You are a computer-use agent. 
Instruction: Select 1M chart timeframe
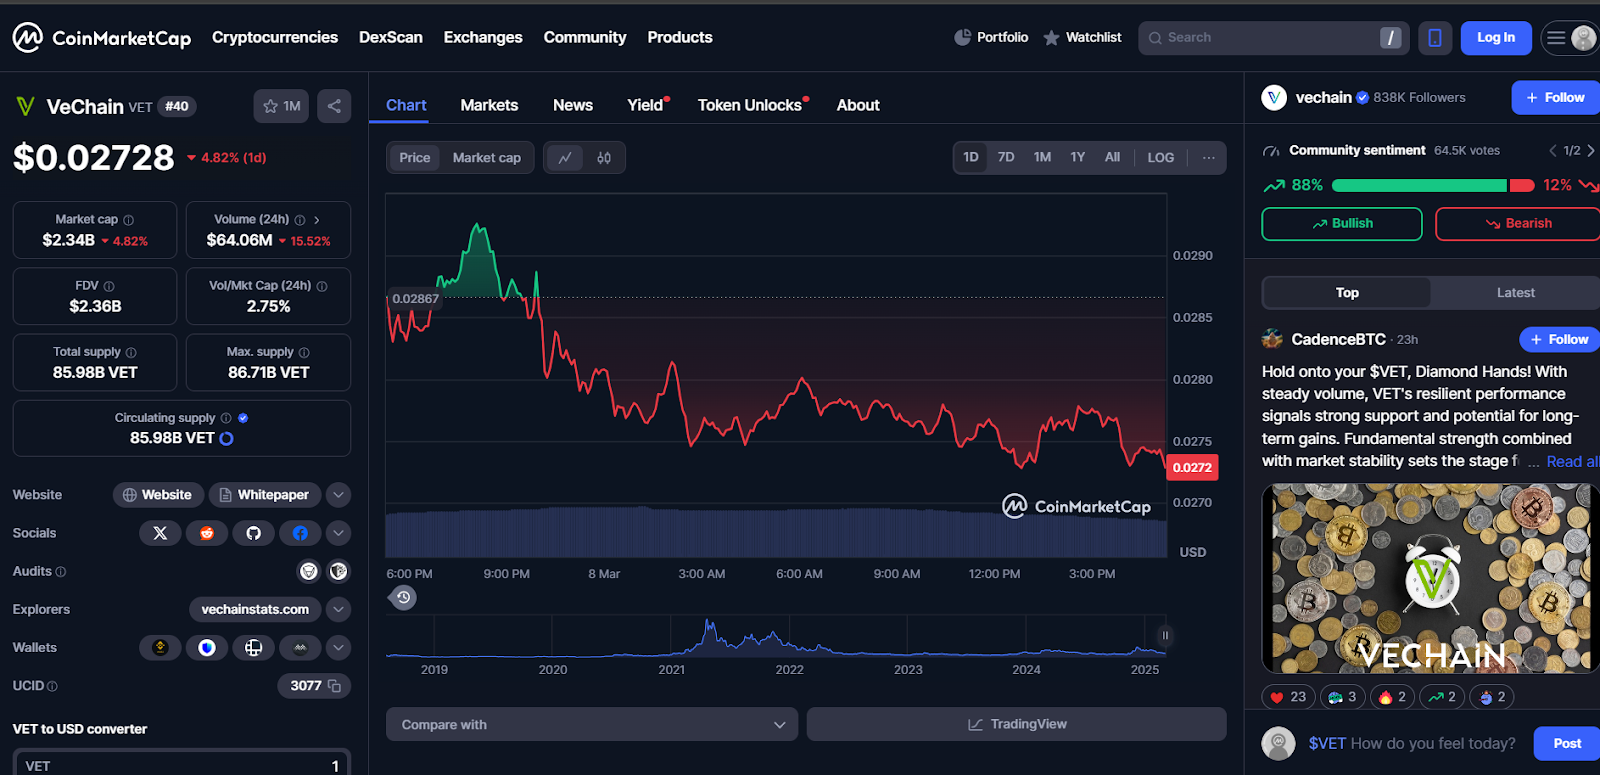pos(1042,157)
